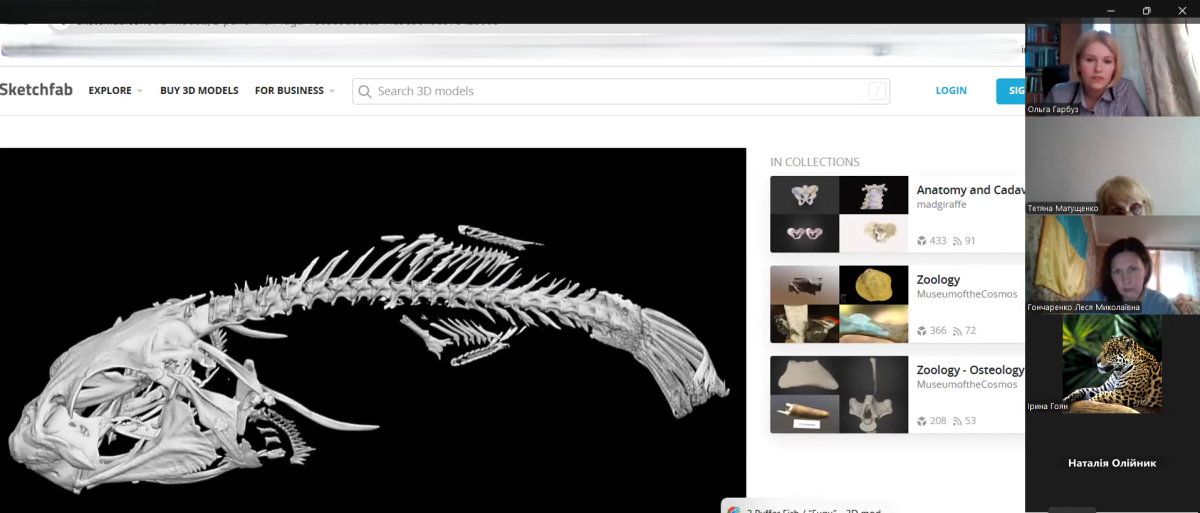Select Ірина Гоян's jaguar video tile

(1112, 364)
